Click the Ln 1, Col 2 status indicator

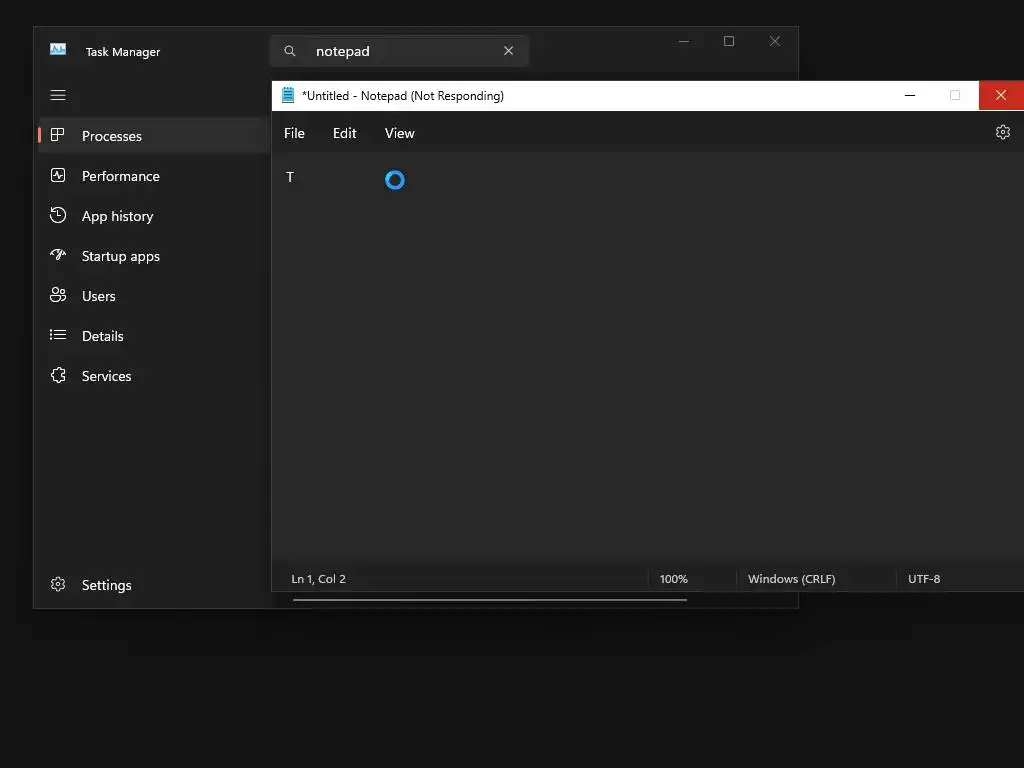pos(319,579)
